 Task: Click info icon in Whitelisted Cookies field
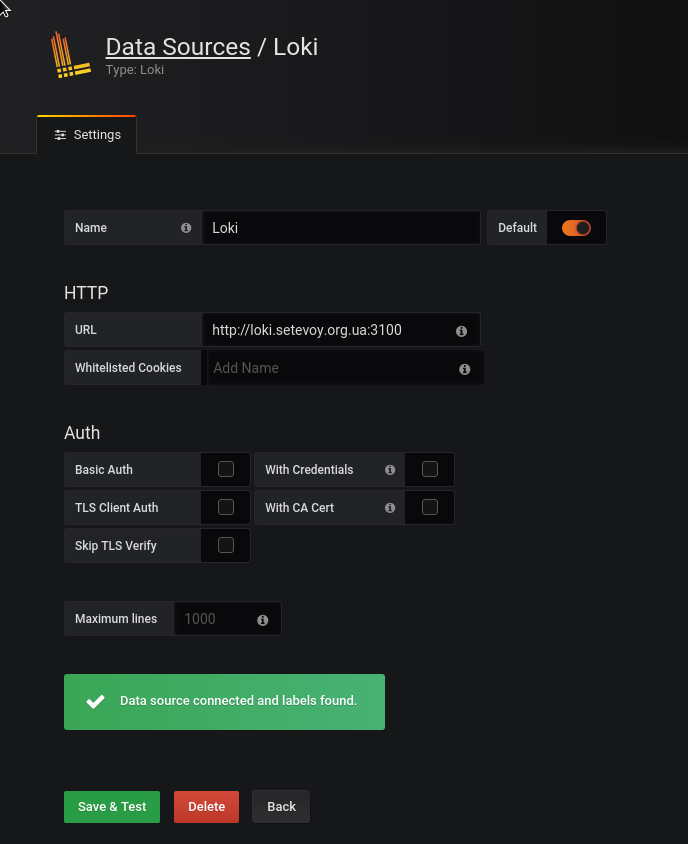465,369
